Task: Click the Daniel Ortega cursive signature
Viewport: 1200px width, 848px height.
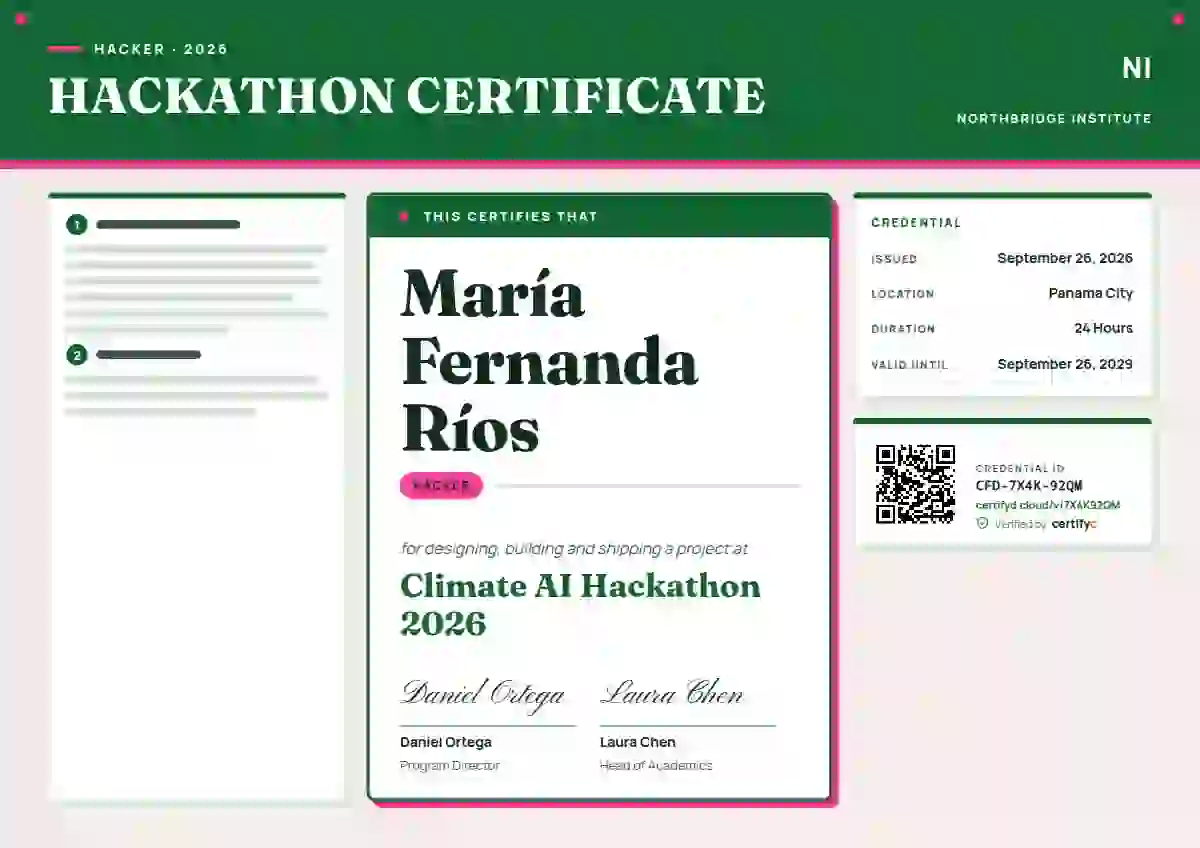Action: [483, 695]
